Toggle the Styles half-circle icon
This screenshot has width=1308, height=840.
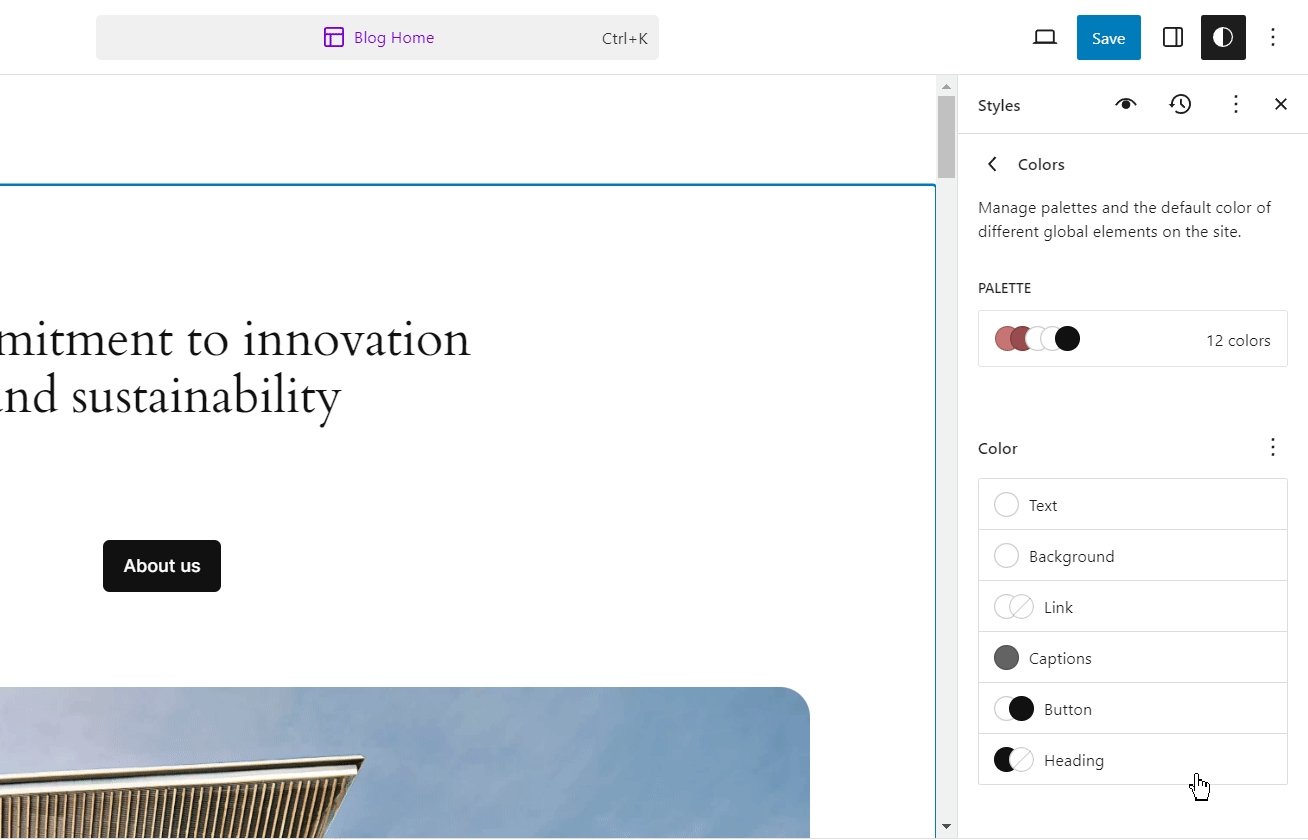click(x=1223, y=38)
